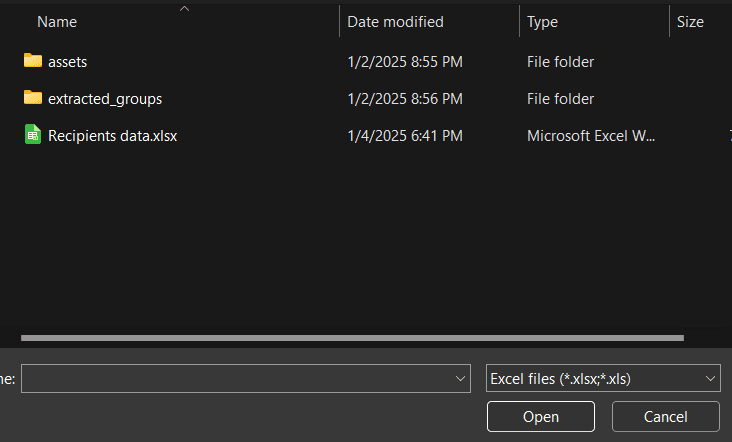Select the "Recipients data.xlsx" file name
Image resolution: width=732 pixels, height=442 pixels.
[x=112, y=136]
